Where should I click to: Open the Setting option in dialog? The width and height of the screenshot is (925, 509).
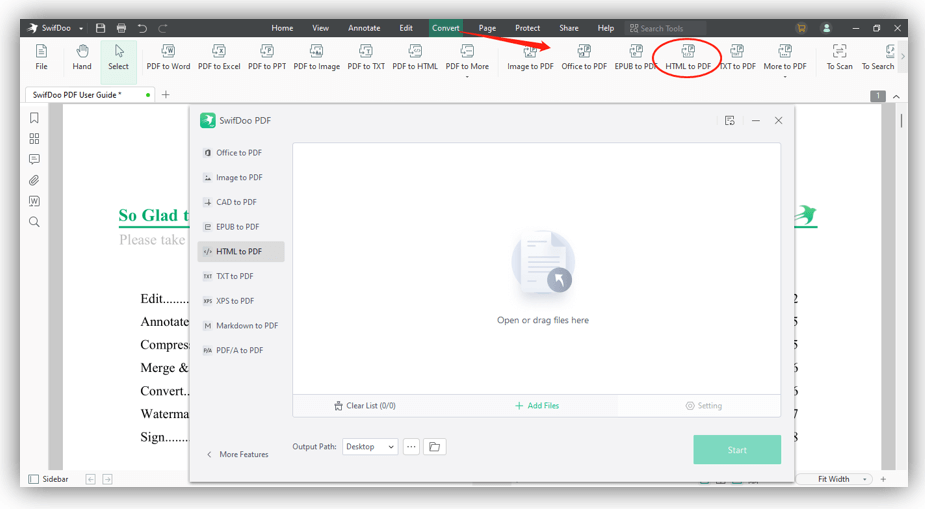coord(703,406)
